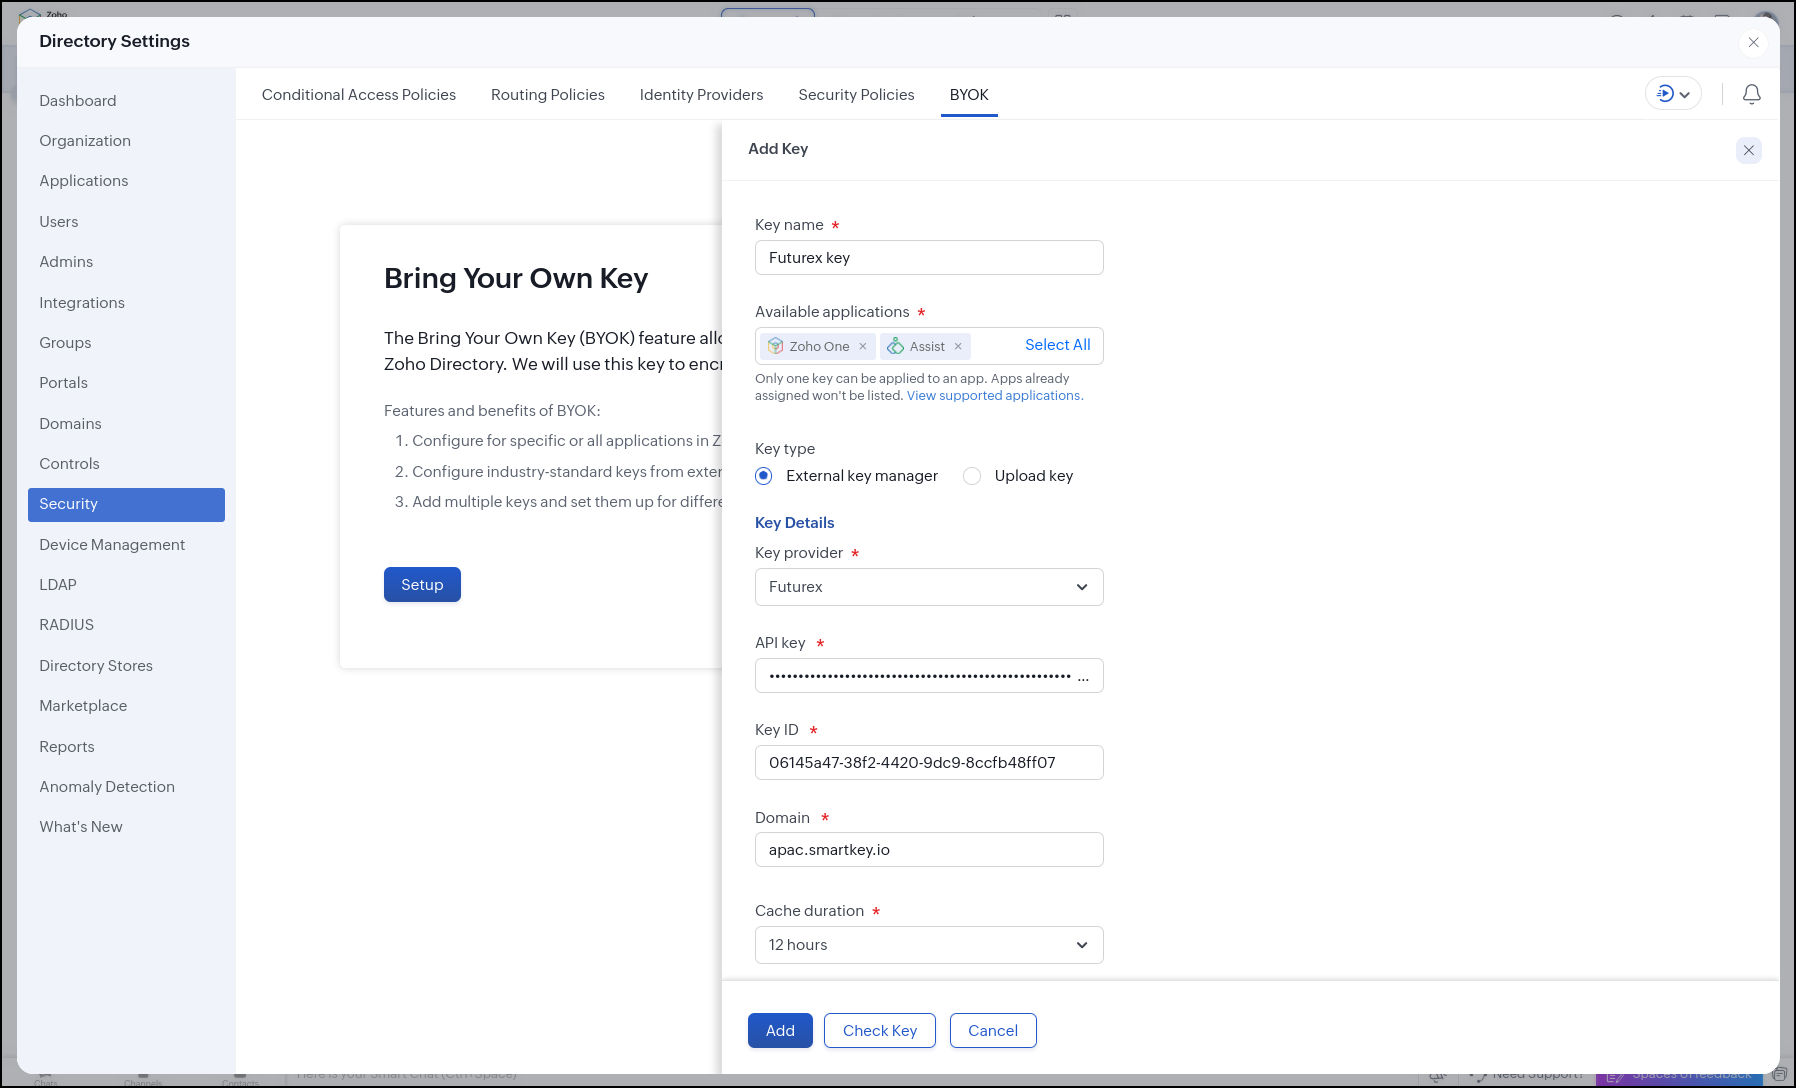Open Groups in the sidebar
The image size is (1796, 1088).
(126, 343)
